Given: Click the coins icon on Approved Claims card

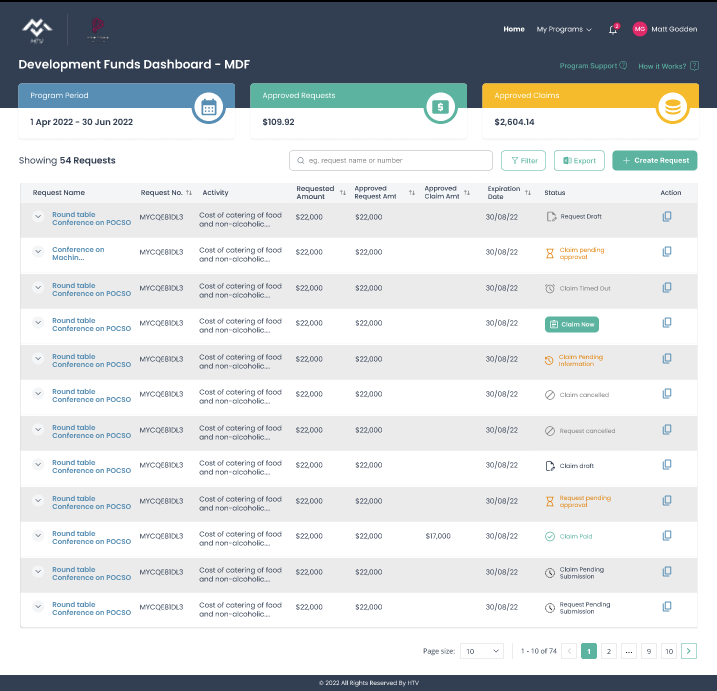Looking at the screenshot, I should (672, 108).
